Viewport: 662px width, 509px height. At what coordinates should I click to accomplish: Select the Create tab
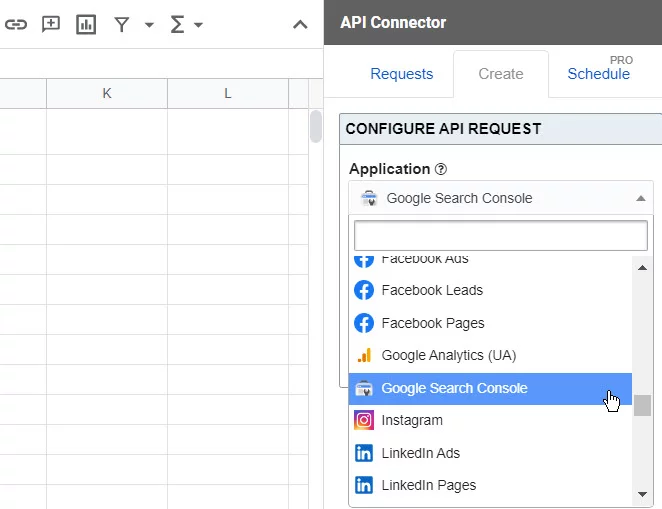coord(501,74)
